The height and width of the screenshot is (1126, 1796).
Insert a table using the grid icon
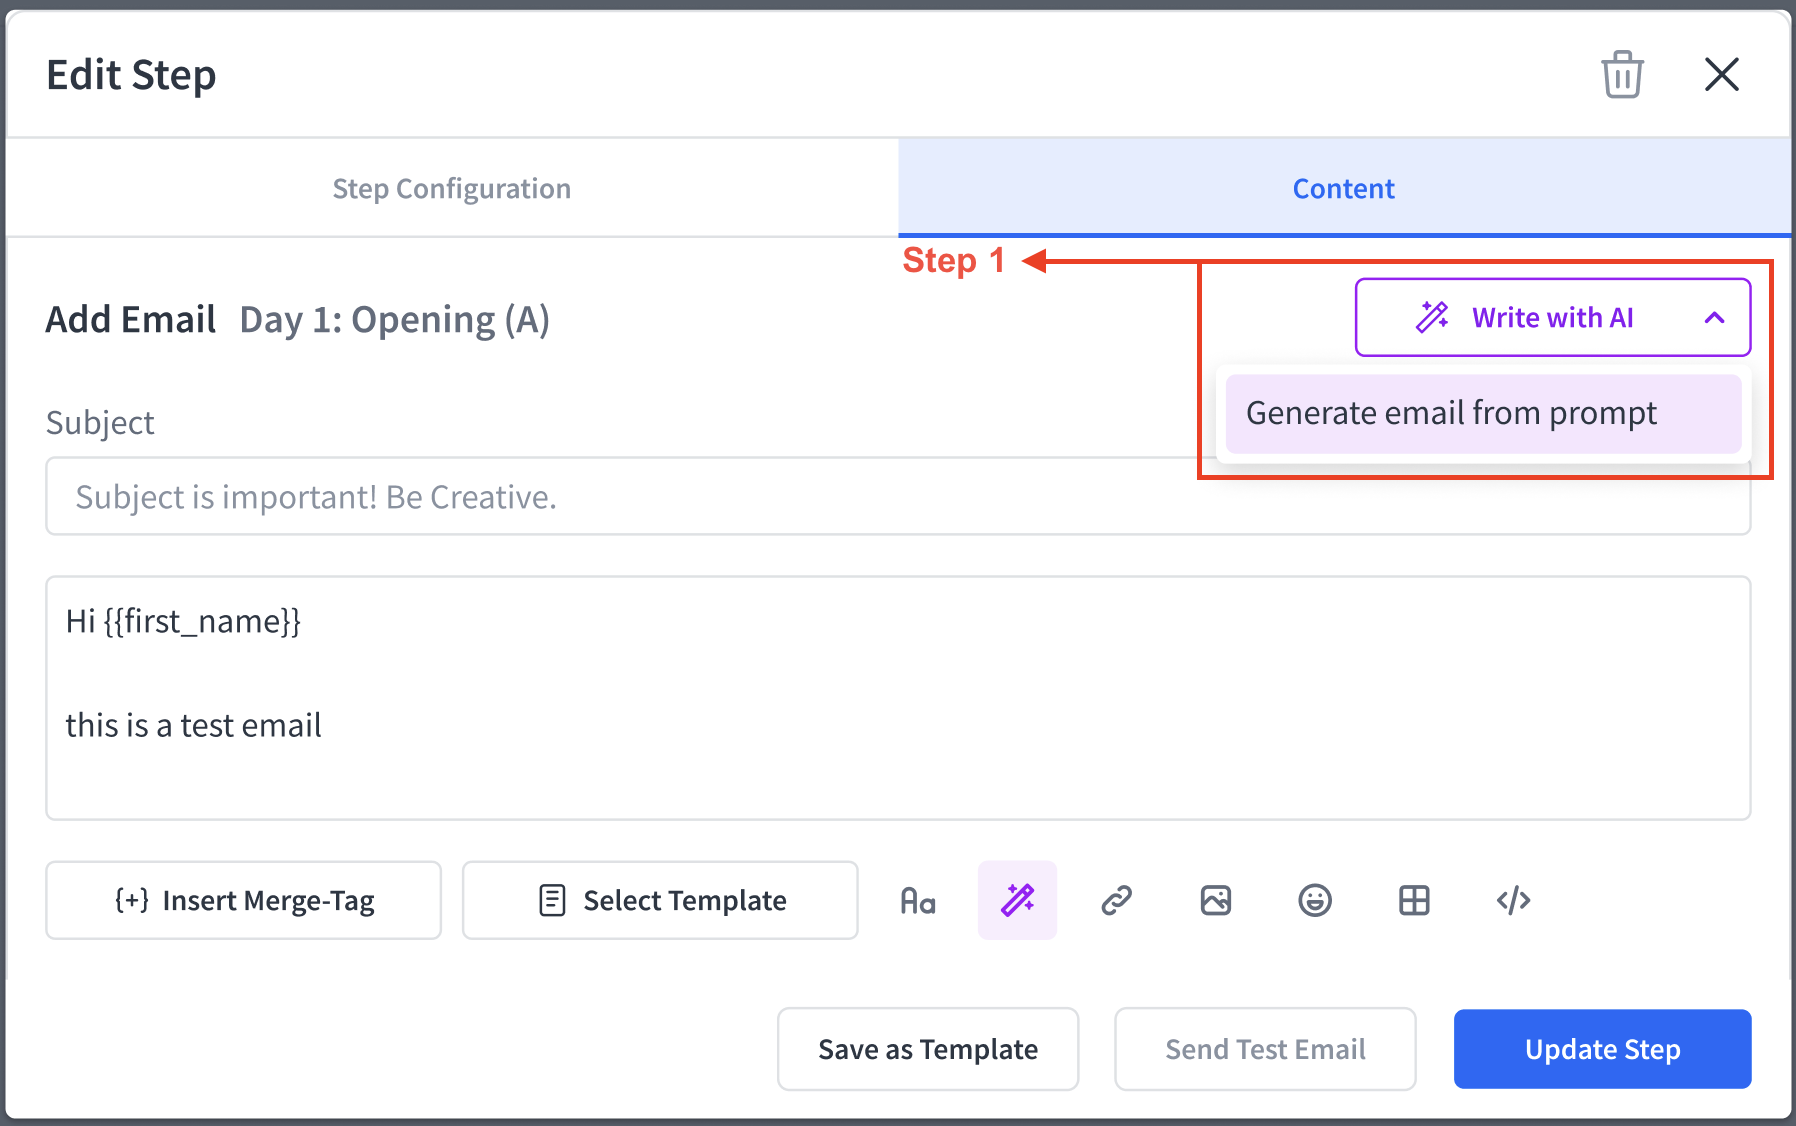click(x=1414, y=901)
